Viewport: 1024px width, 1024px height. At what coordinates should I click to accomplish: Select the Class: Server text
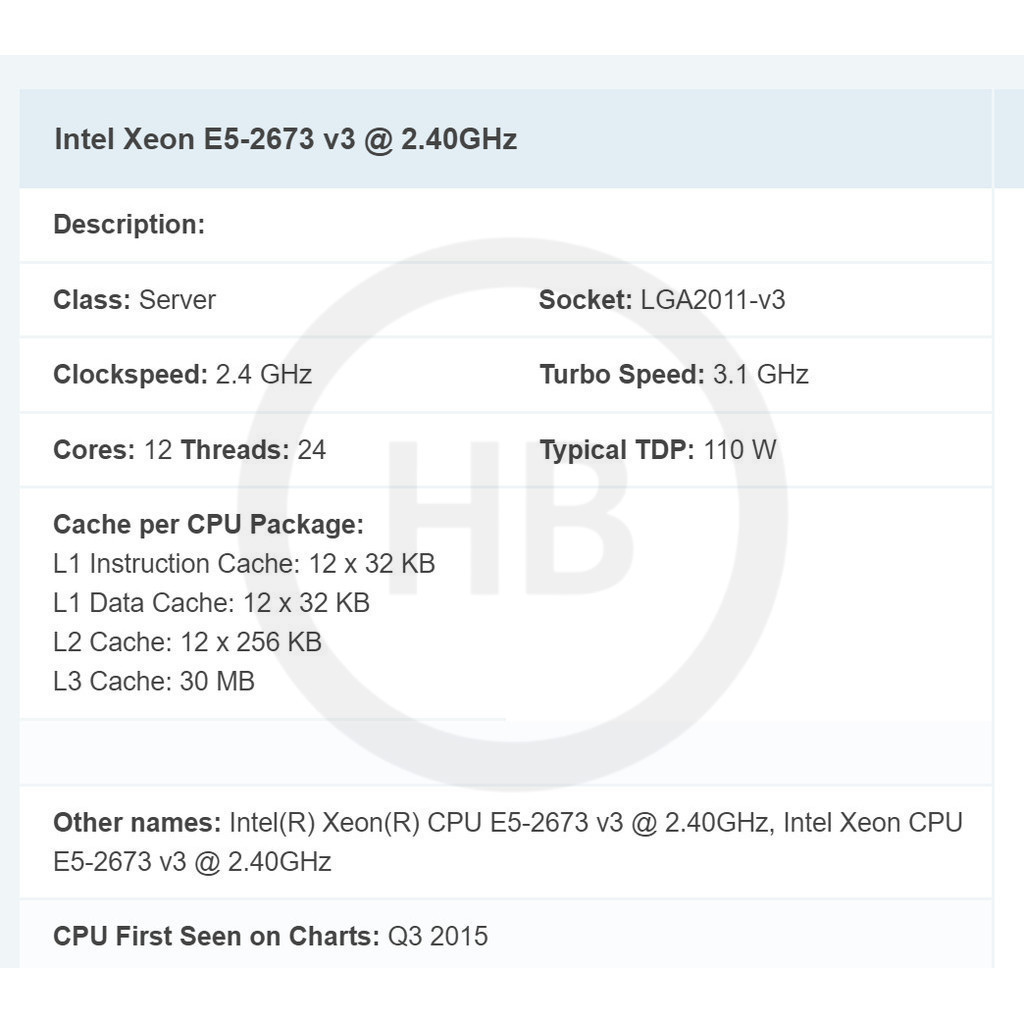[x=134, y=300]
